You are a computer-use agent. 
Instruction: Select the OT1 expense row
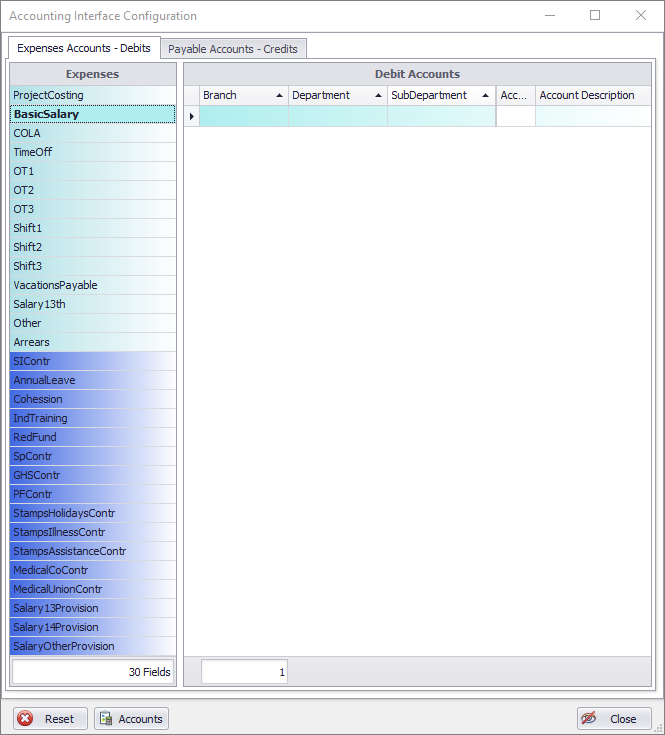tap(93, 171)
